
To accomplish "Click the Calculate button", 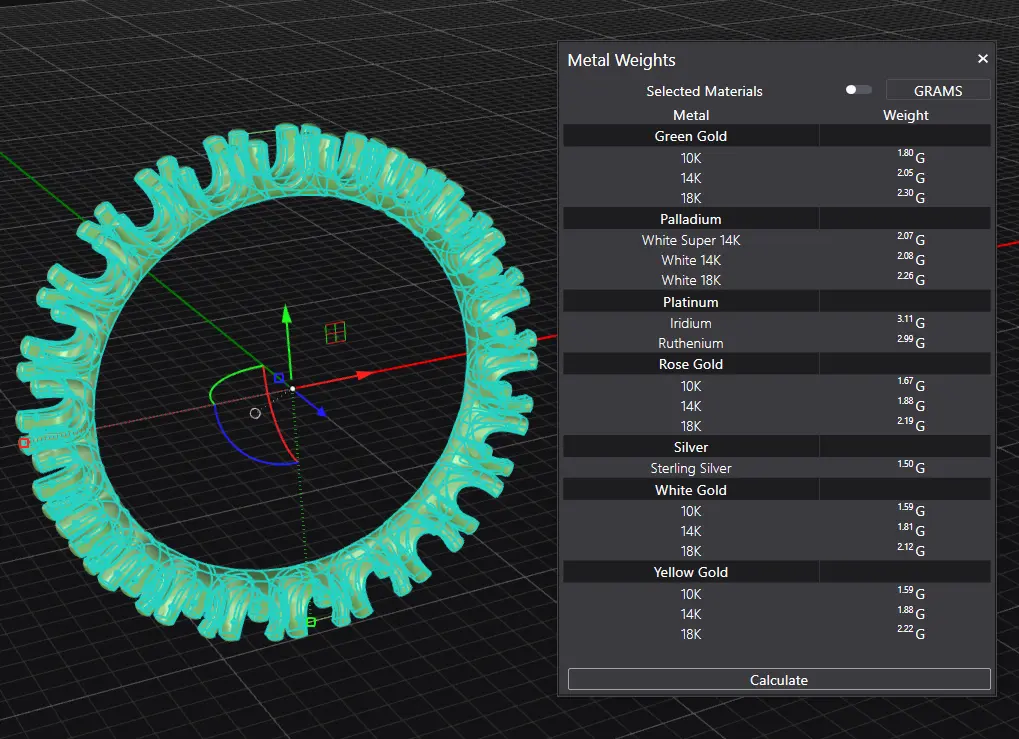I will (779, 680).
